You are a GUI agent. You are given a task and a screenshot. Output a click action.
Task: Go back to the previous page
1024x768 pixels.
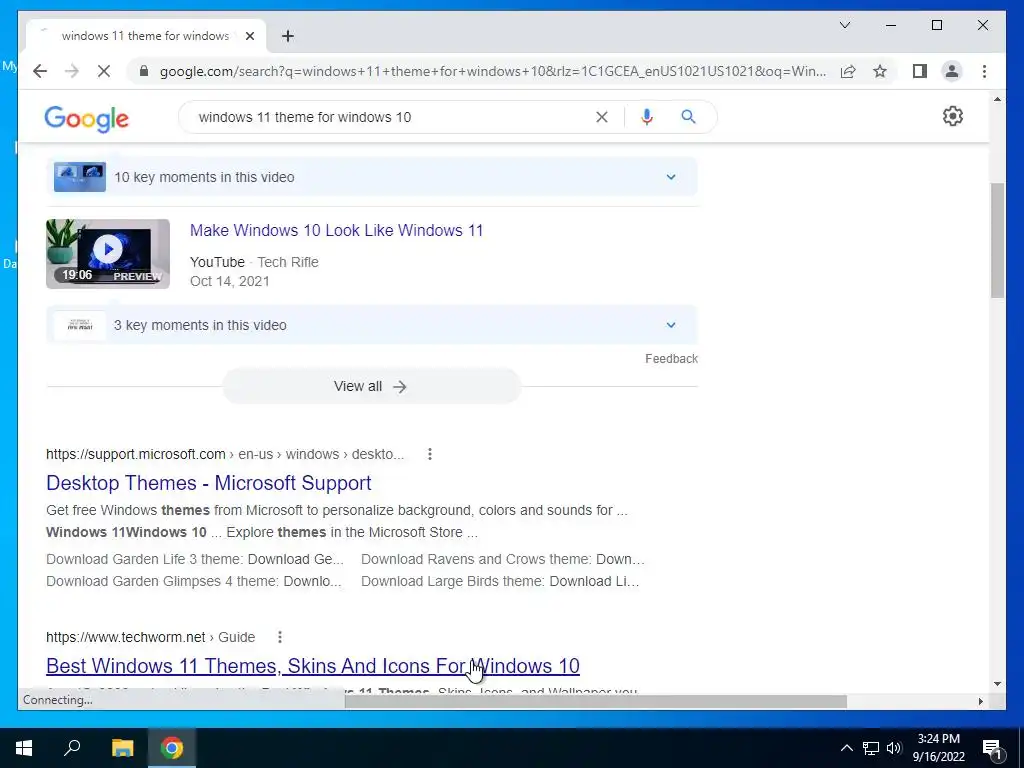(40, 71)
